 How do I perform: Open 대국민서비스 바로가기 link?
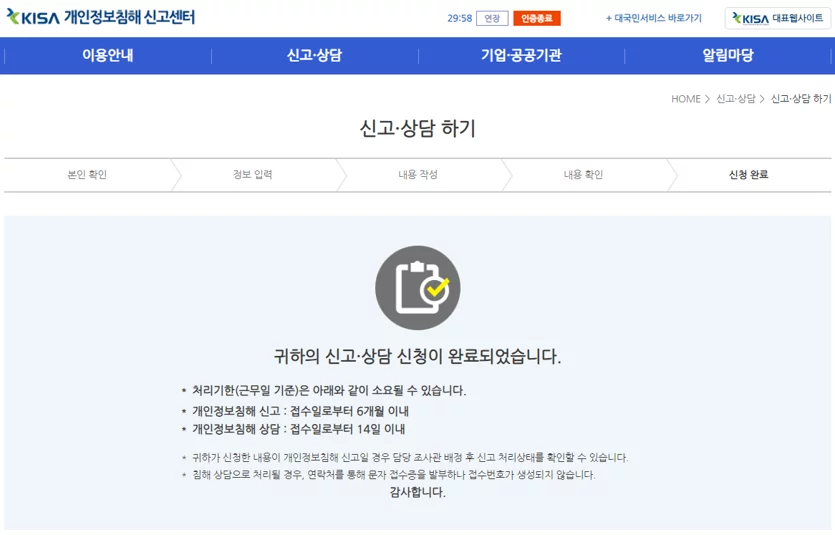tap(653, 18)
